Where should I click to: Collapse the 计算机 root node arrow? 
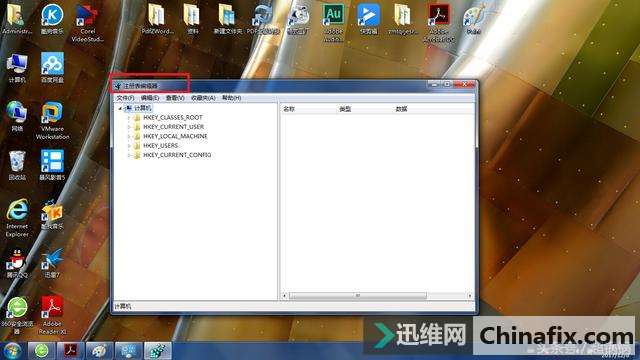(120, 108)
